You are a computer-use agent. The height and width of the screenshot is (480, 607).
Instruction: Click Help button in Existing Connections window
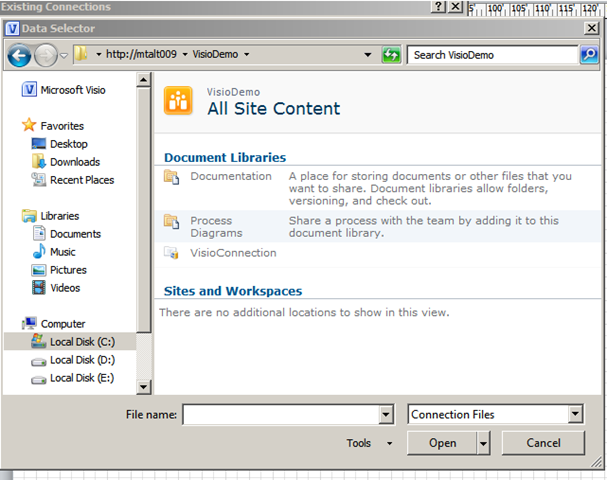pyautogui.click(x=438, y=6)
